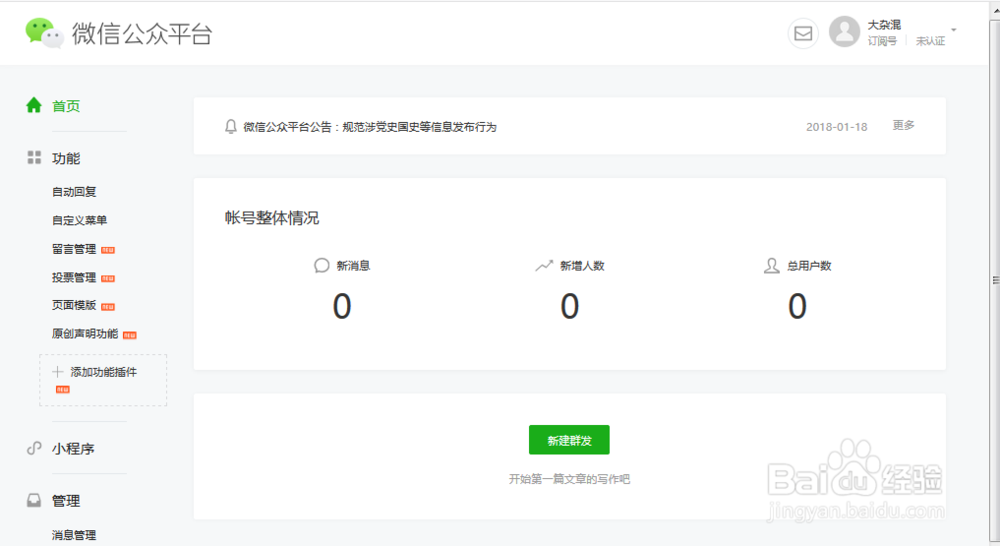
Task: Click the green 新建群发 button
Action: [569, 439]
